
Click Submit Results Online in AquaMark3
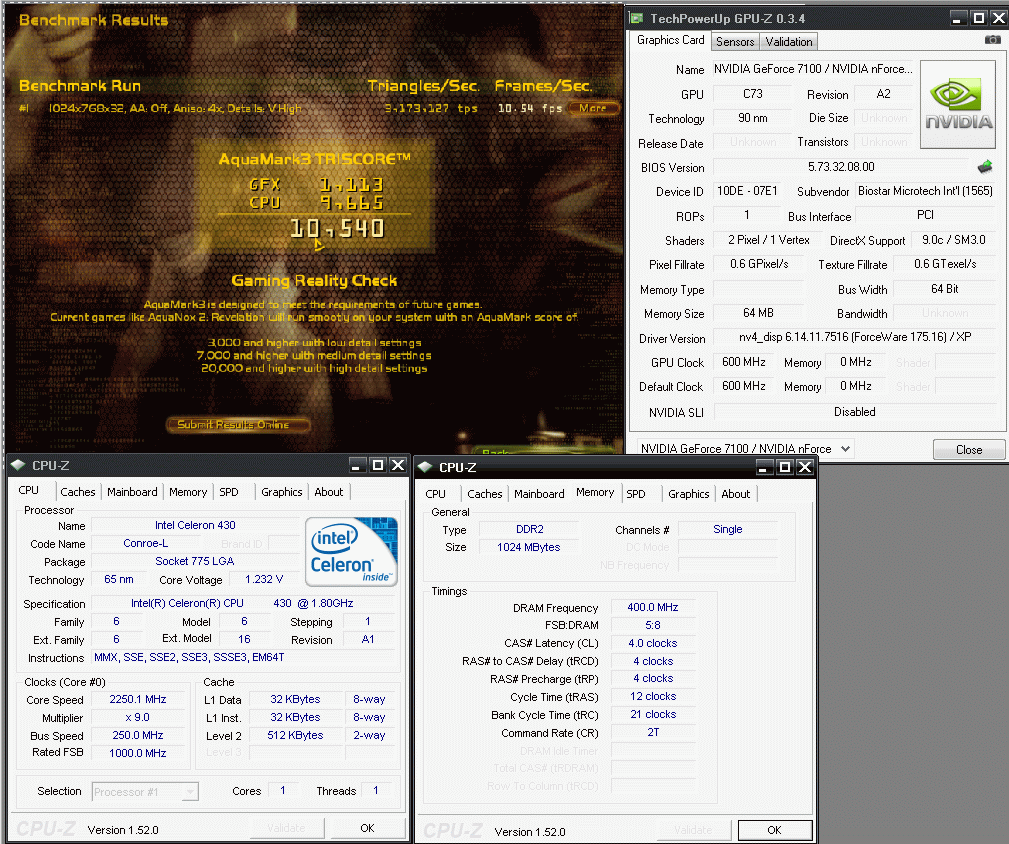tap(238, 425)
